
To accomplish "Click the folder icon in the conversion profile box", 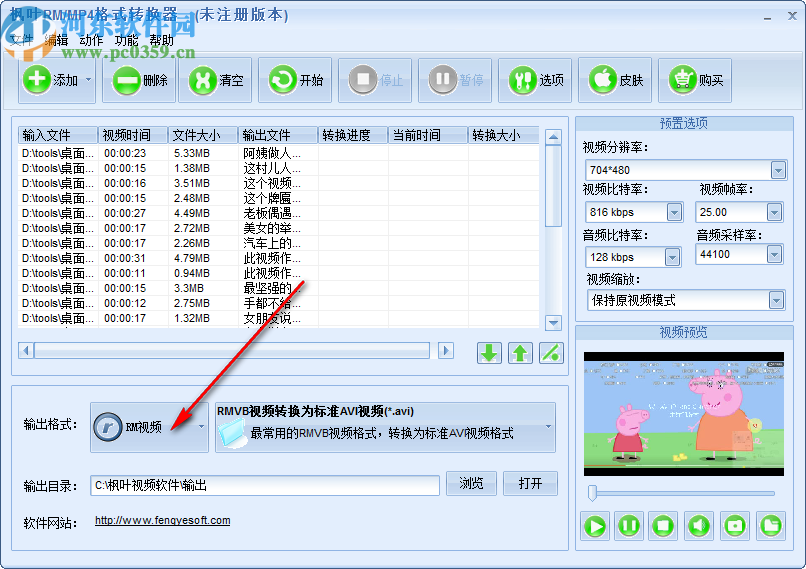I will (x=232, y=433).
